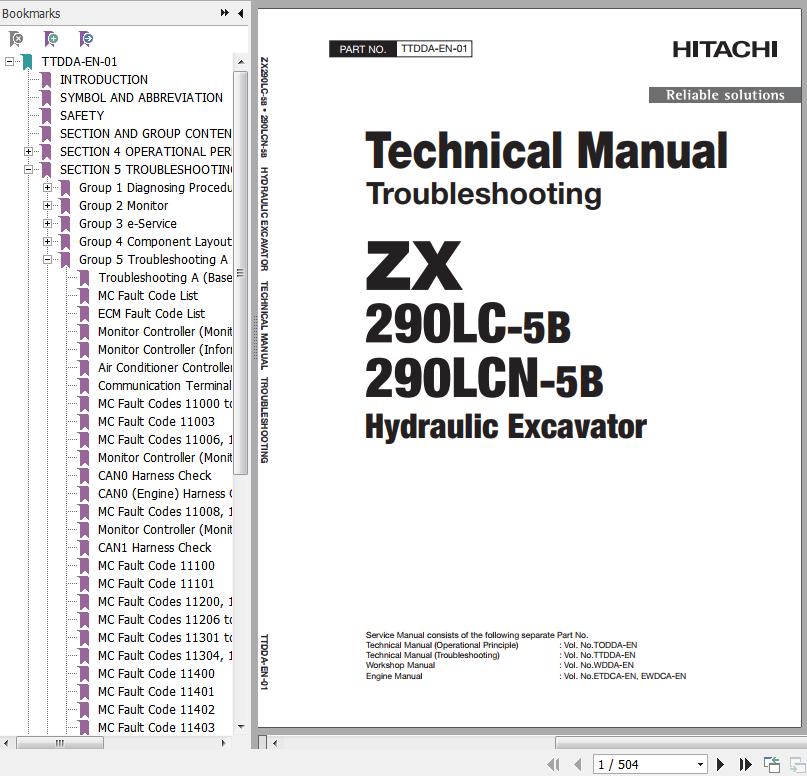Expand Group 3 e-Service bookmark

[47, 224]
